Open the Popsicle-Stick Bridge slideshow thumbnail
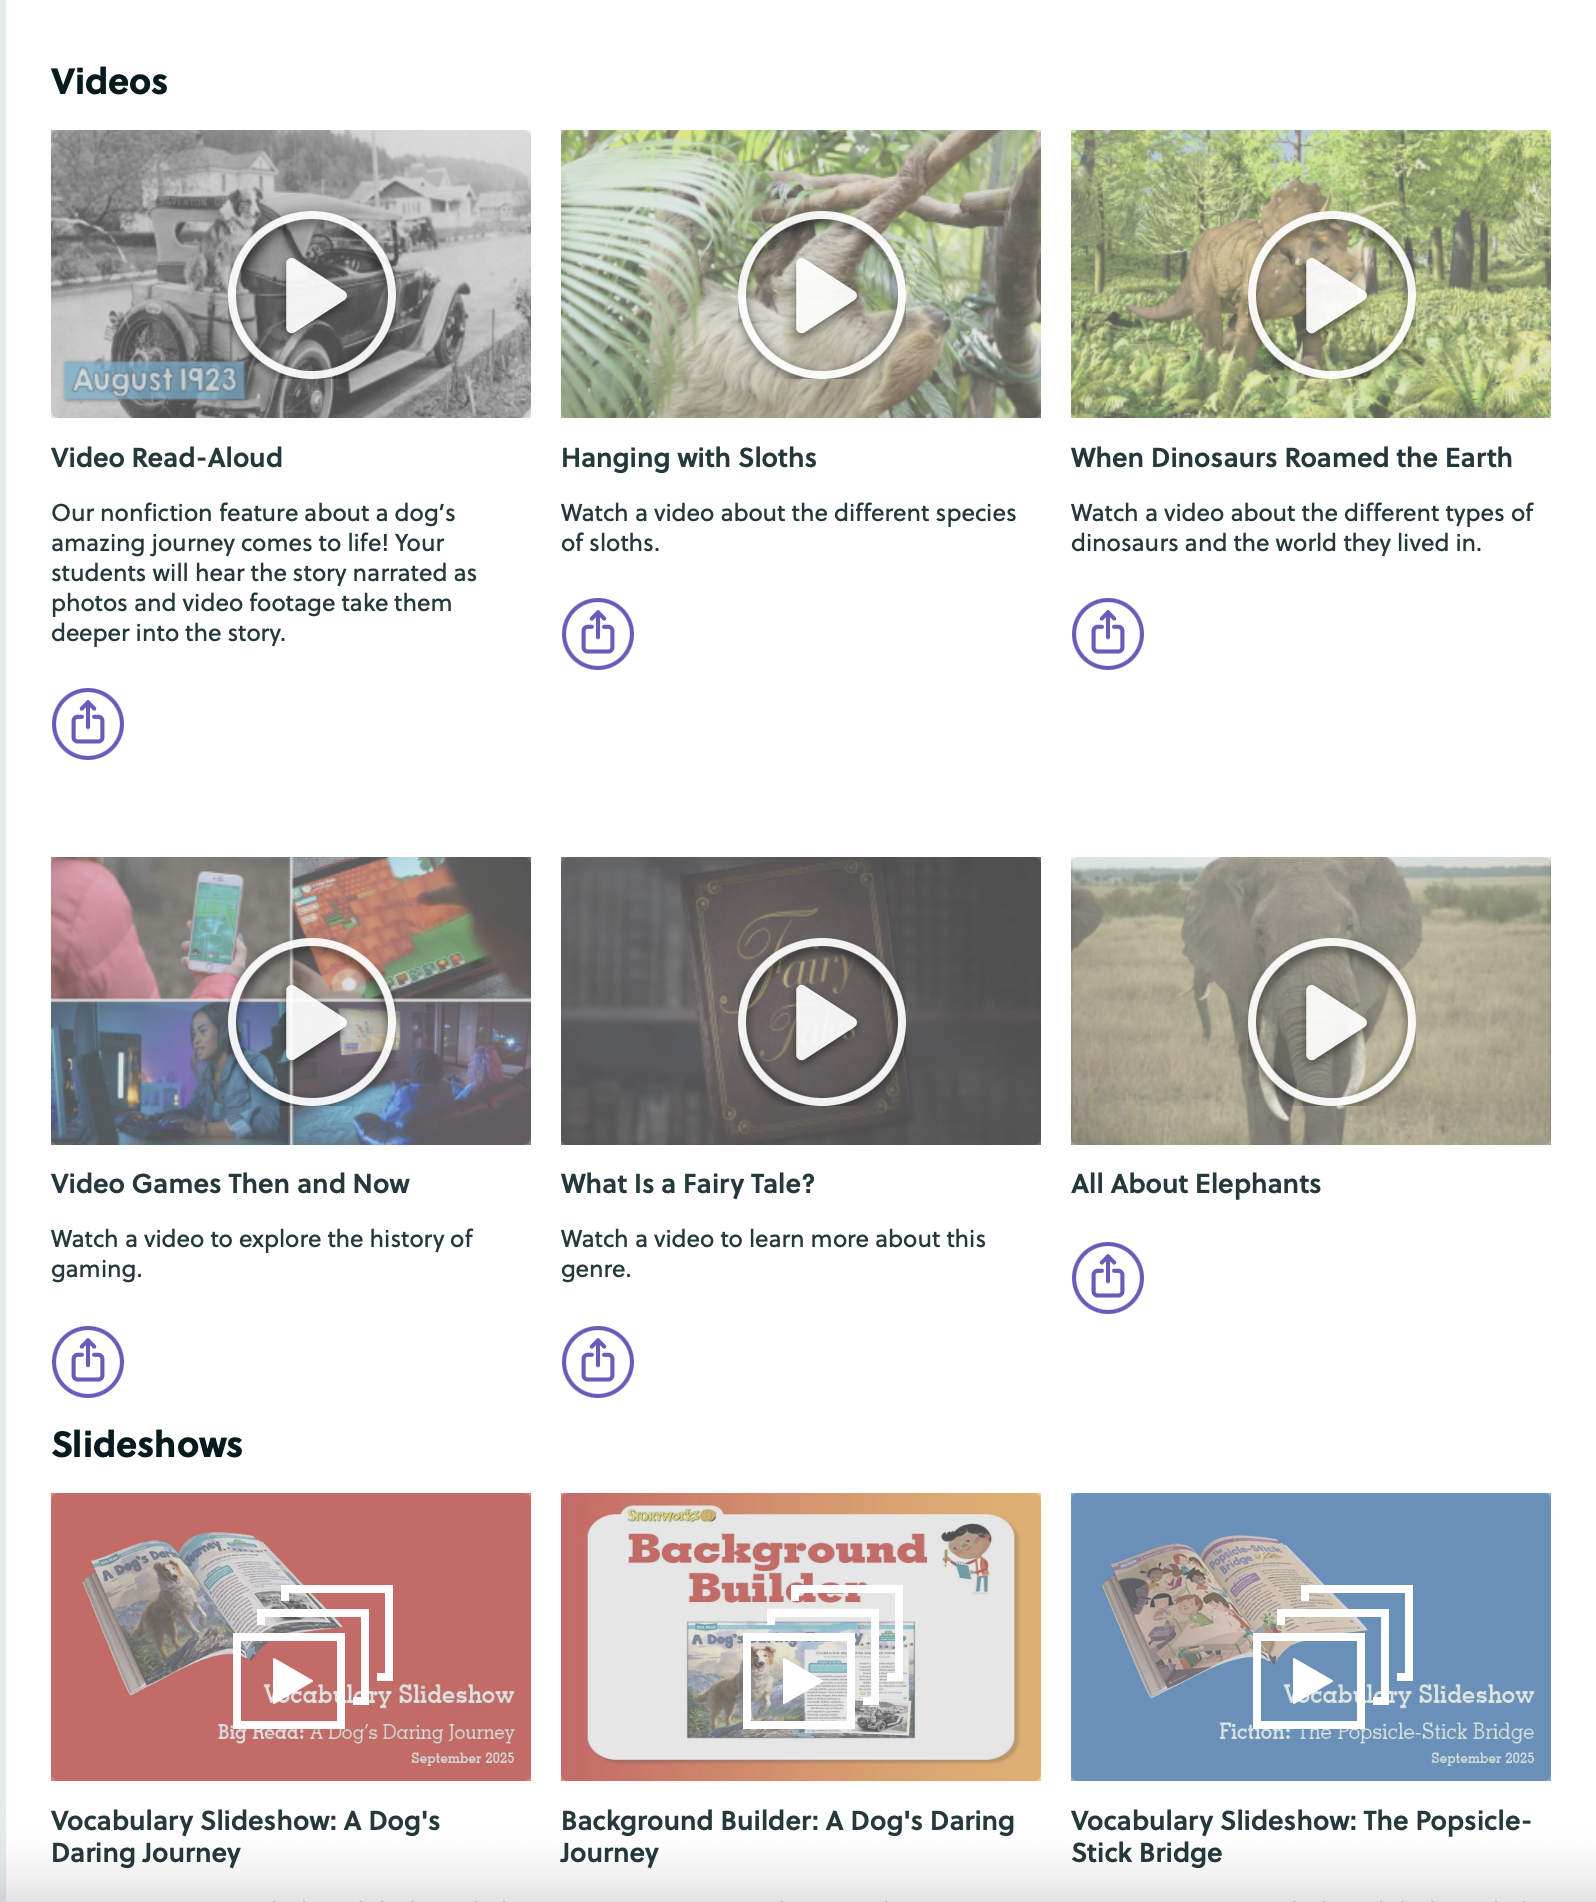This screenshot has height=1902, width=1596. 1311,1637
